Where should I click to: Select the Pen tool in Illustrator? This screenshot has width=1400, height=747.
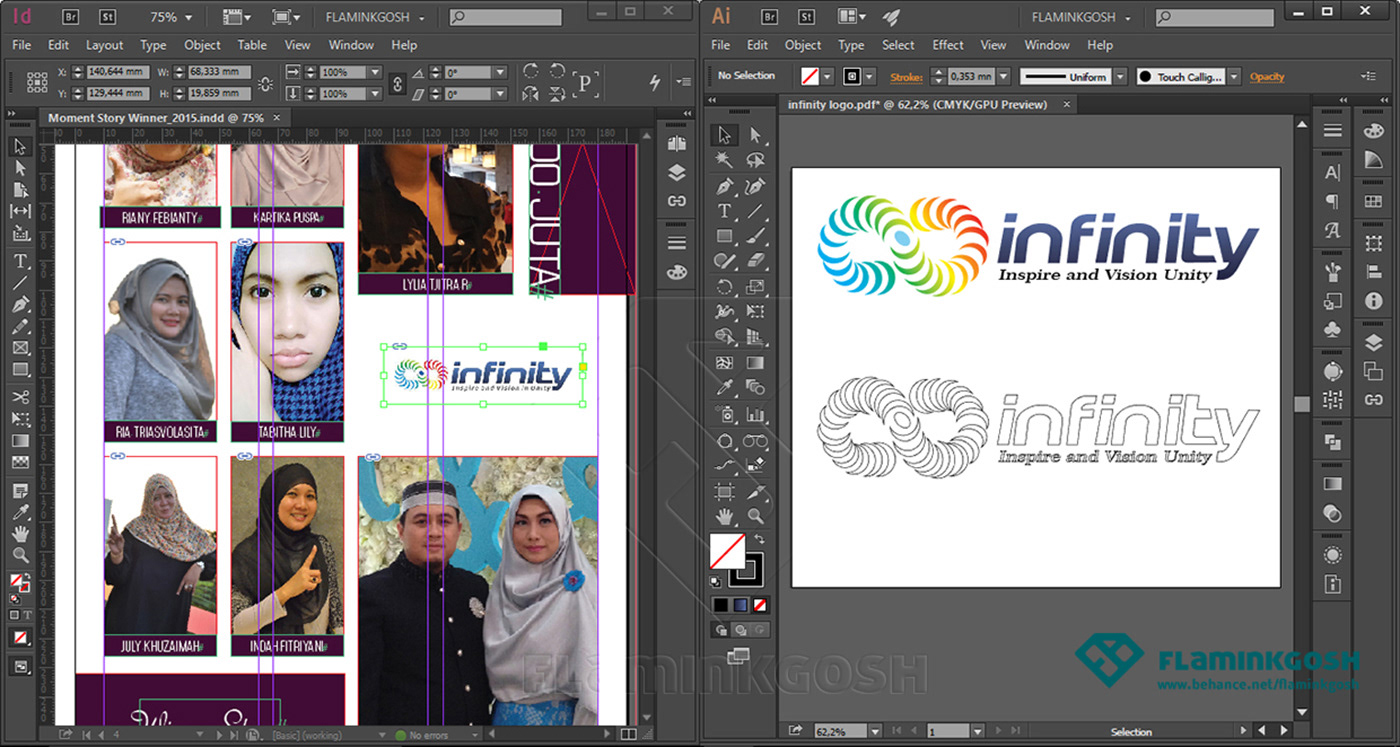(x=725, y=186)
